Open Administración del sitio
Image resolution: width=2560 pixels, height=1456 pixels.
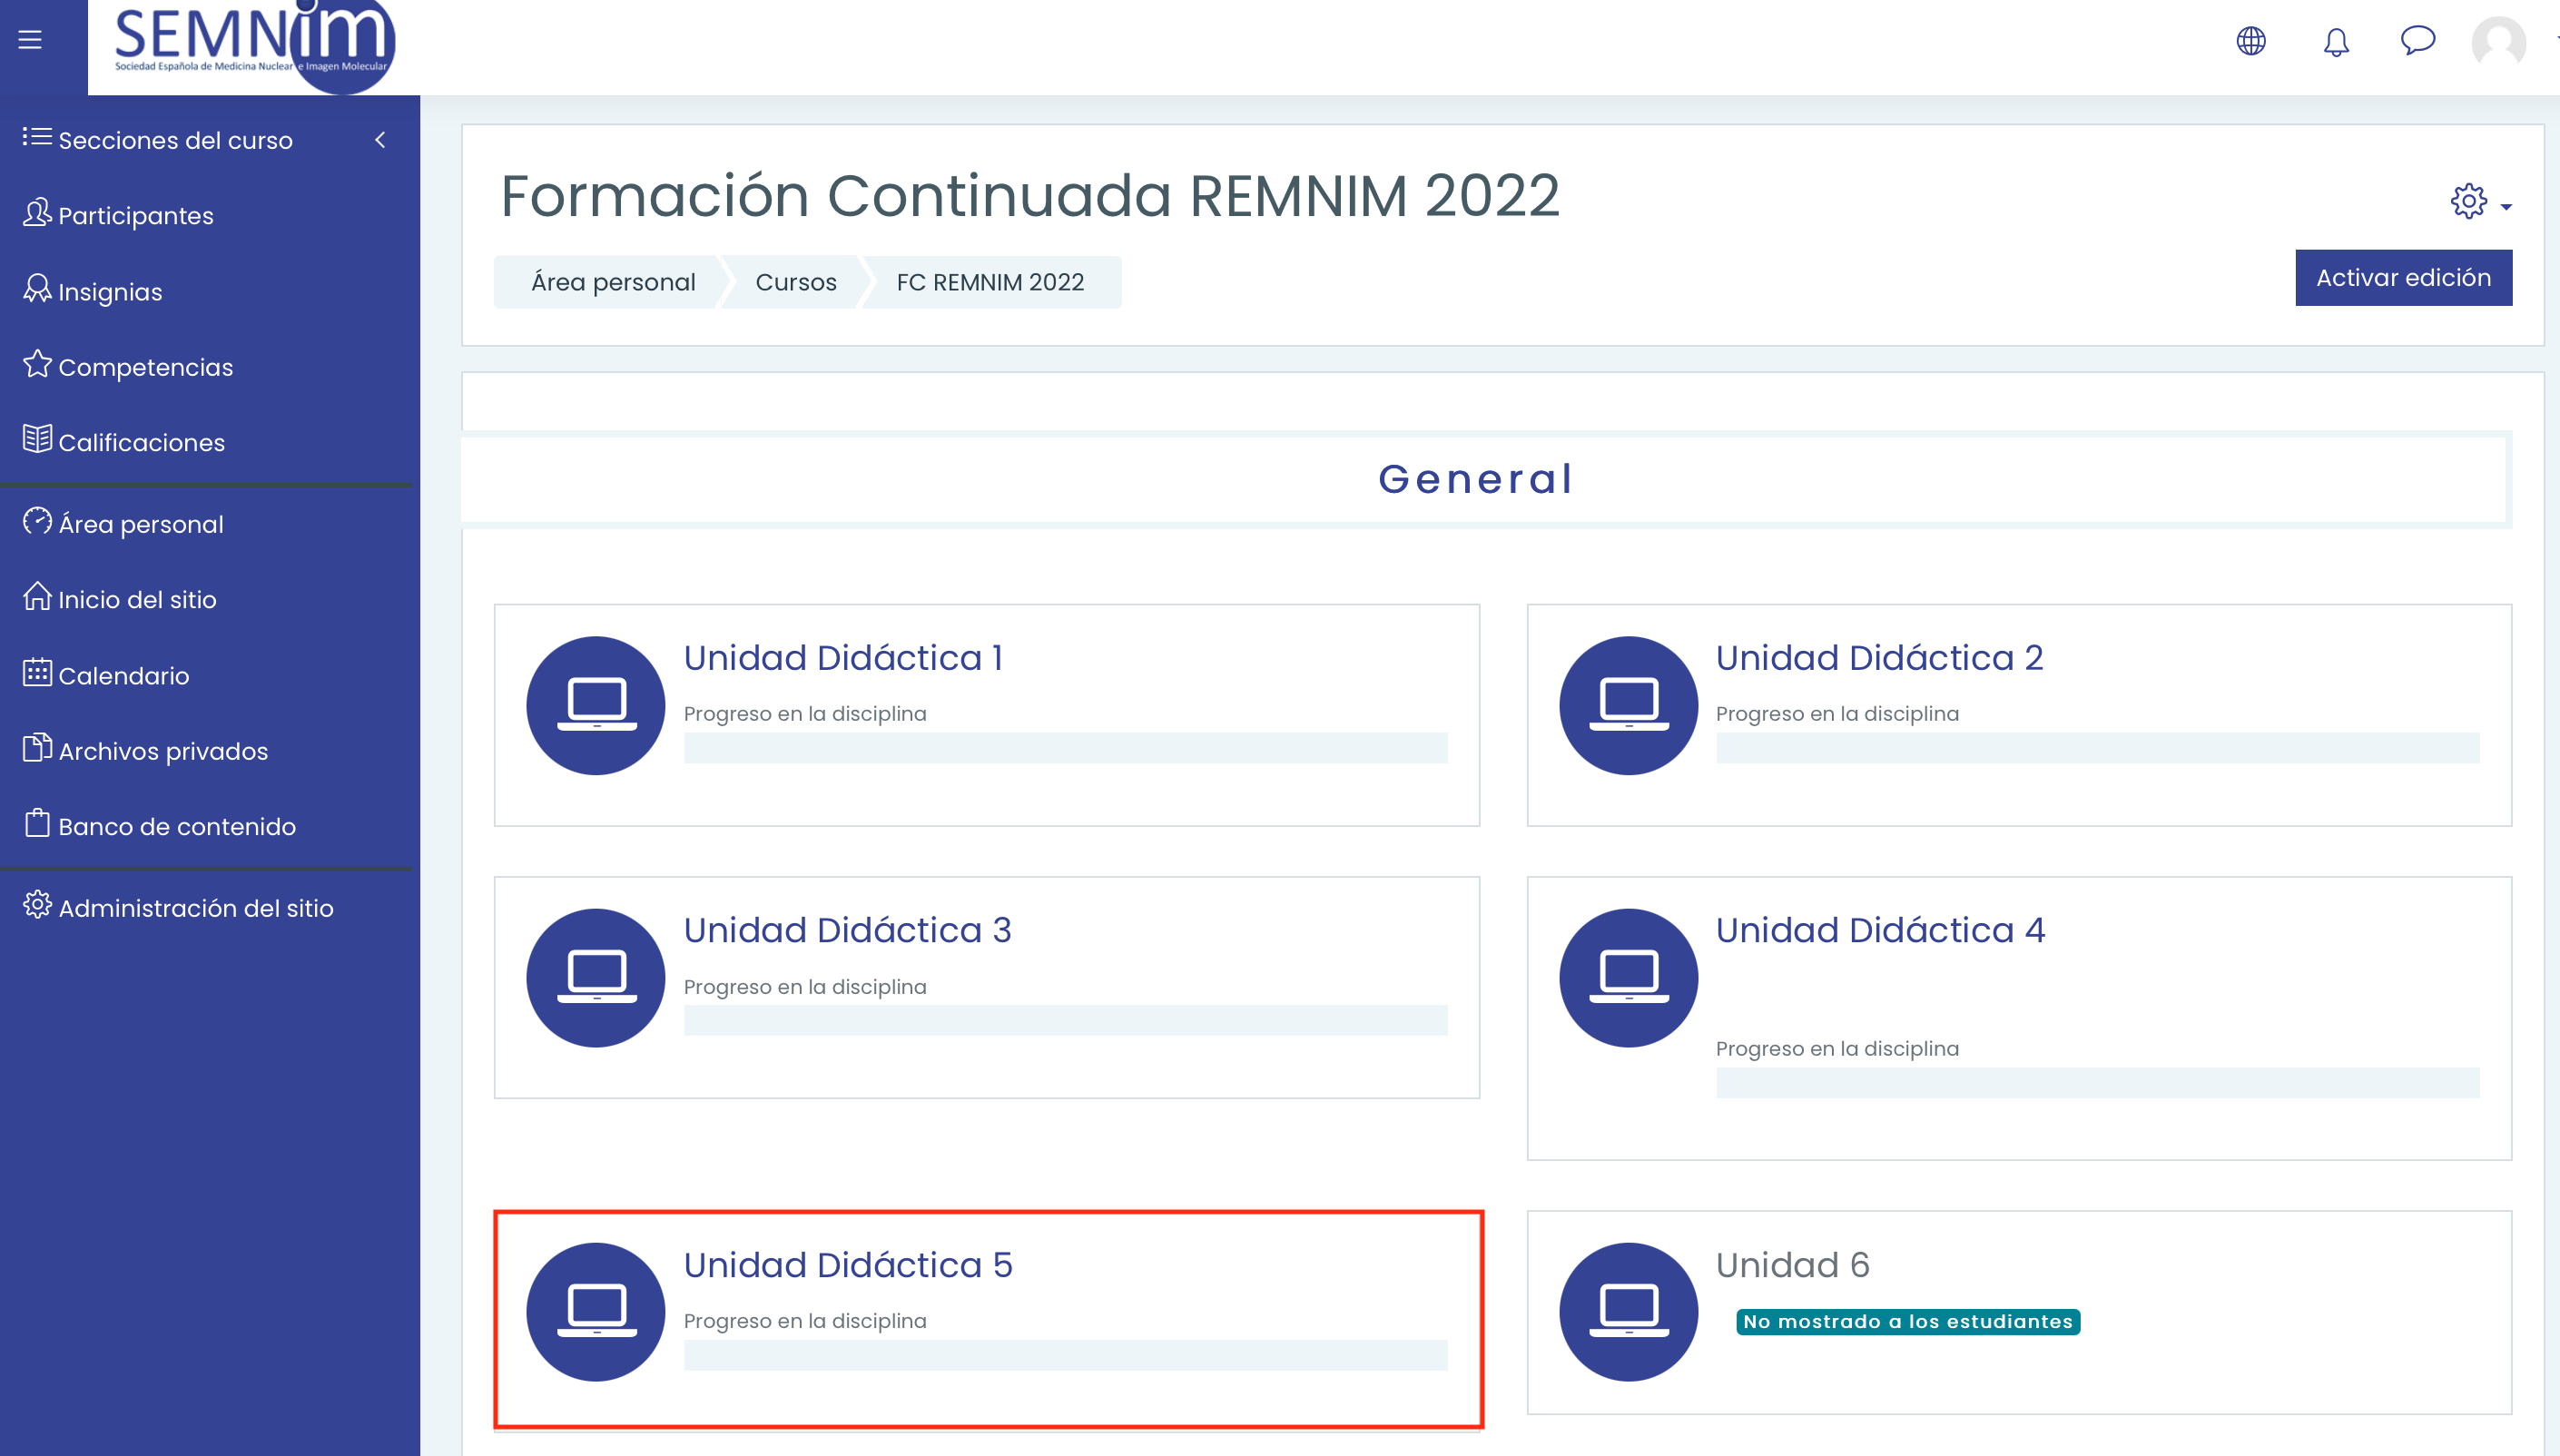(196, 908)
